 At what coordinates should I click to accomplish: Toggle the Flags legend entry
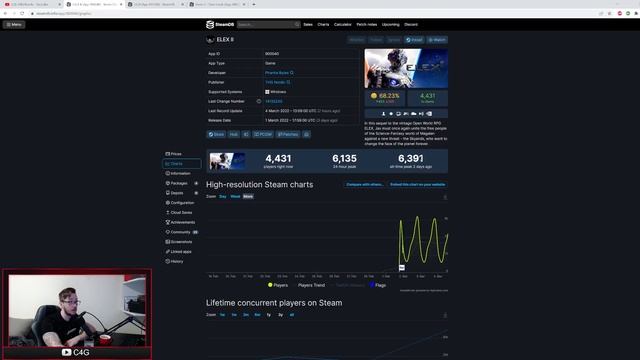click(378, 285)
